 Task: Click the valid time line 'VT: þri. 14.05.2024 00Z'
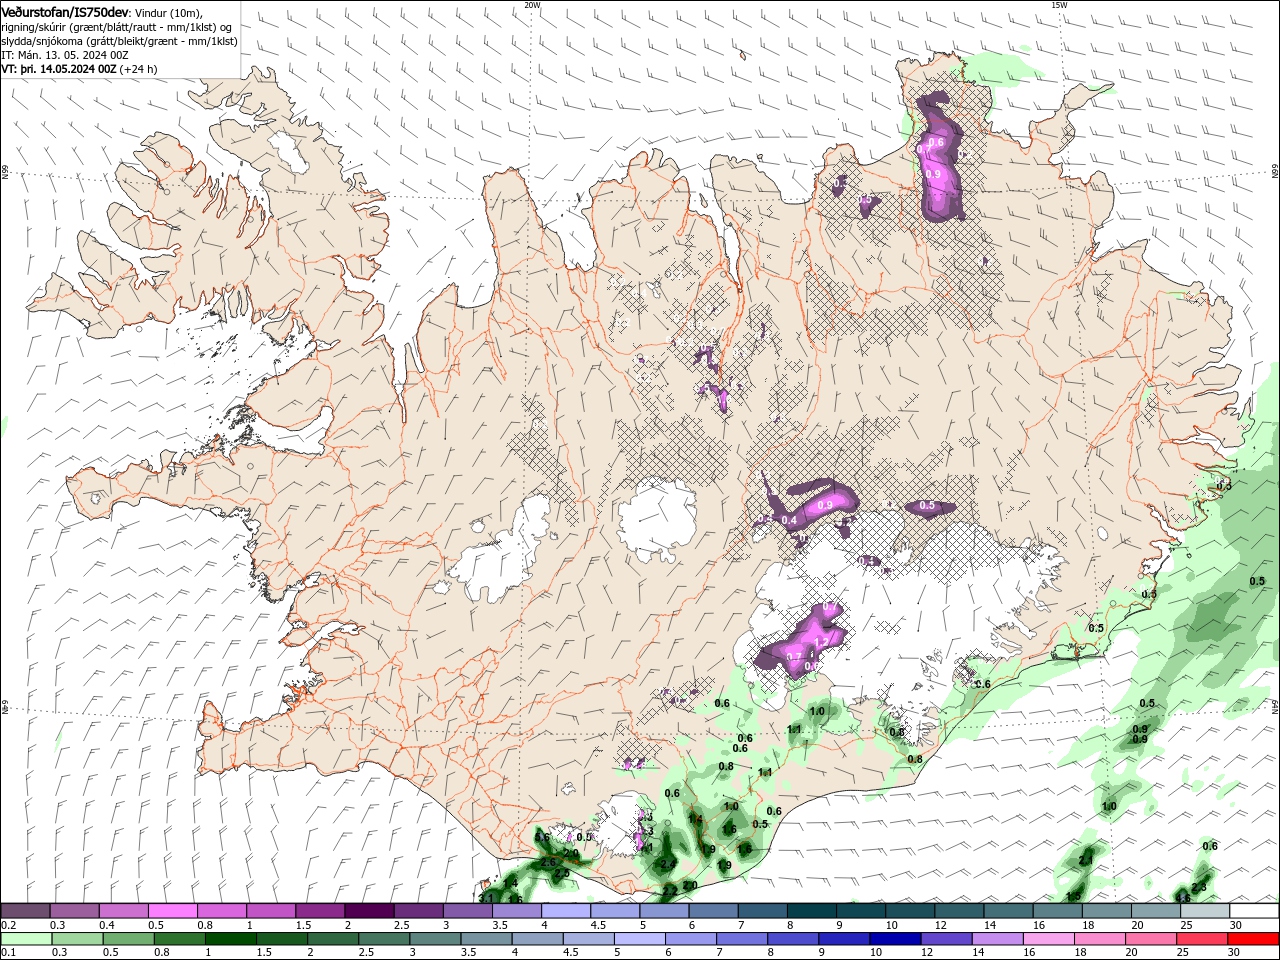[x=59, y=69]
